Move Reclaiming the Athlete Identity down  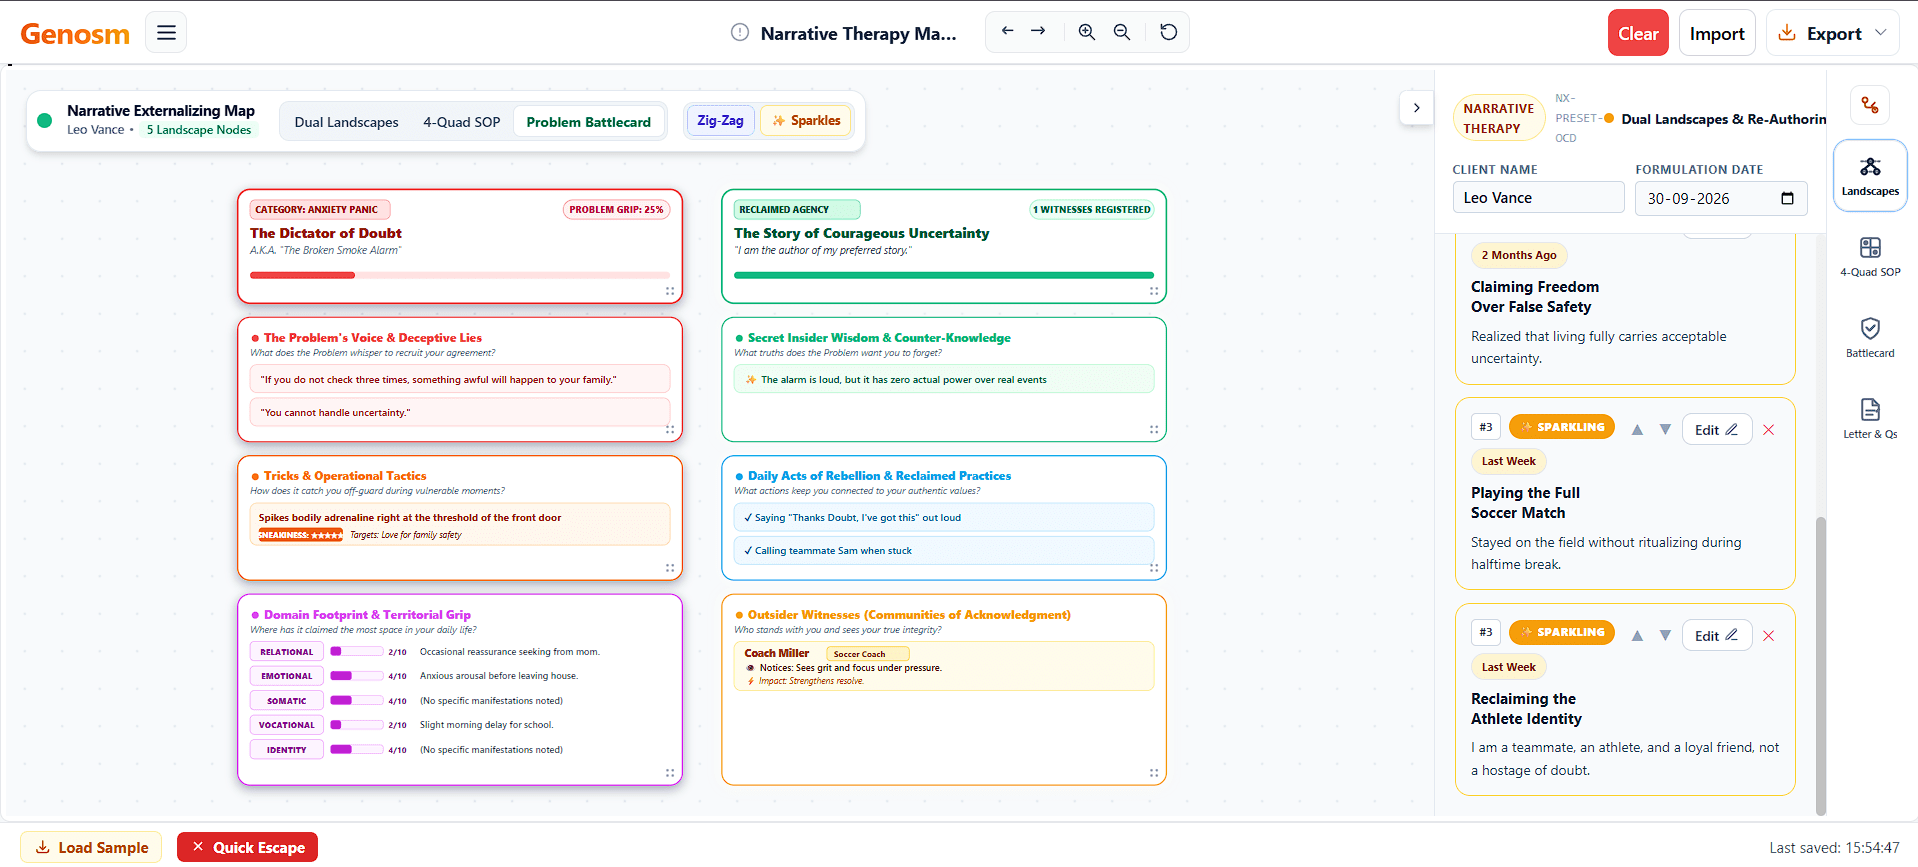coord(1665,636)
